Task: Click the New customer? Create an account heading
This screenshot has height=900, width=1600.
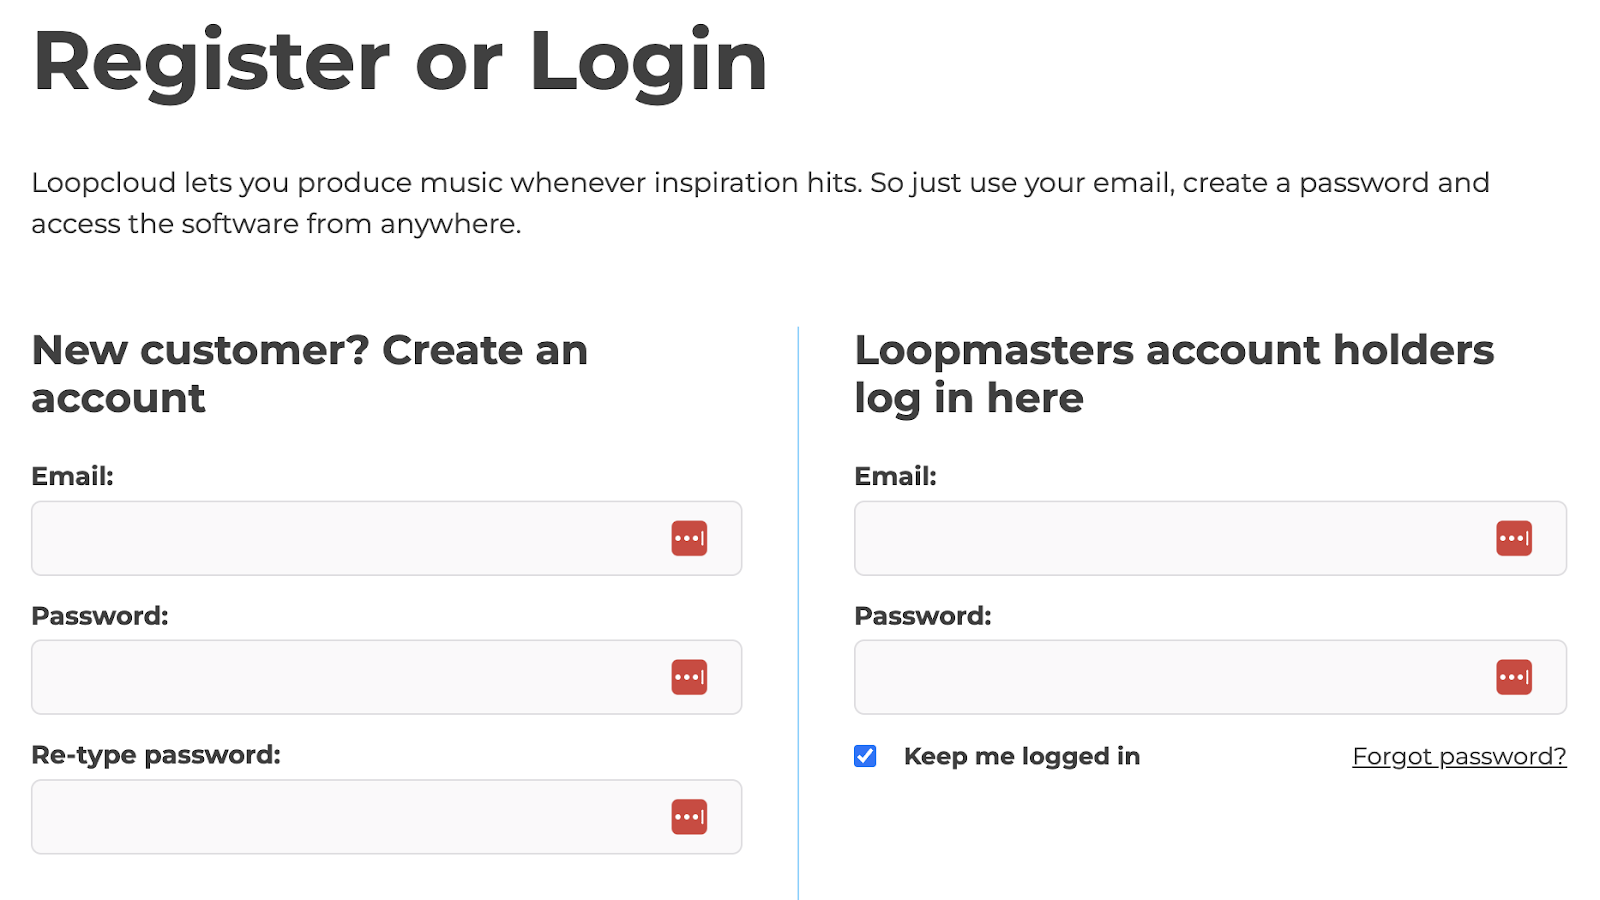Action: click(x=309, y=374)
